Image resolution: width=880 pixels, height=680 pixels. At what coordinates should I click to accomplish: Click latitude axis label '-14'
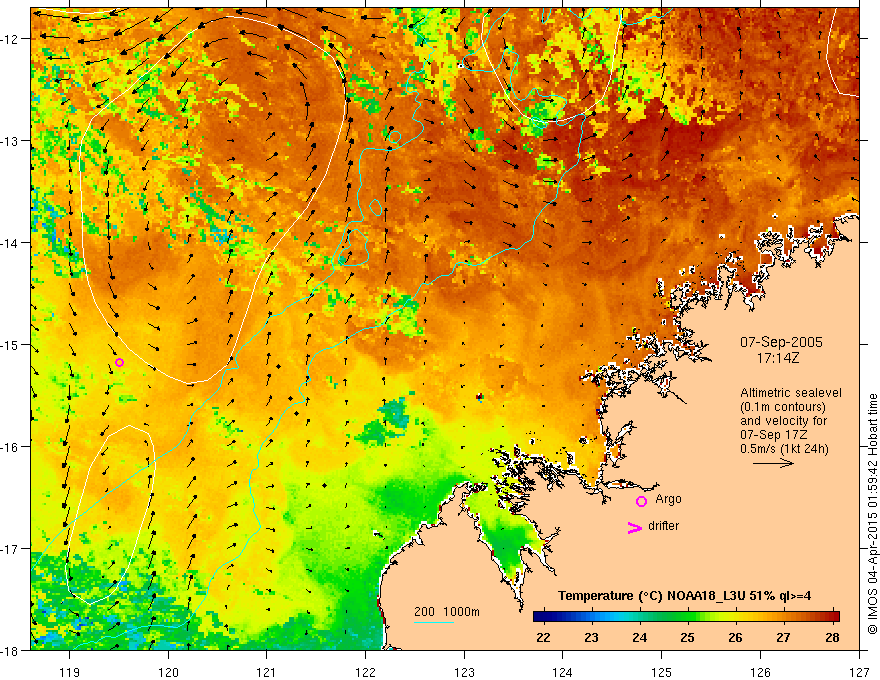pos(11,243)
